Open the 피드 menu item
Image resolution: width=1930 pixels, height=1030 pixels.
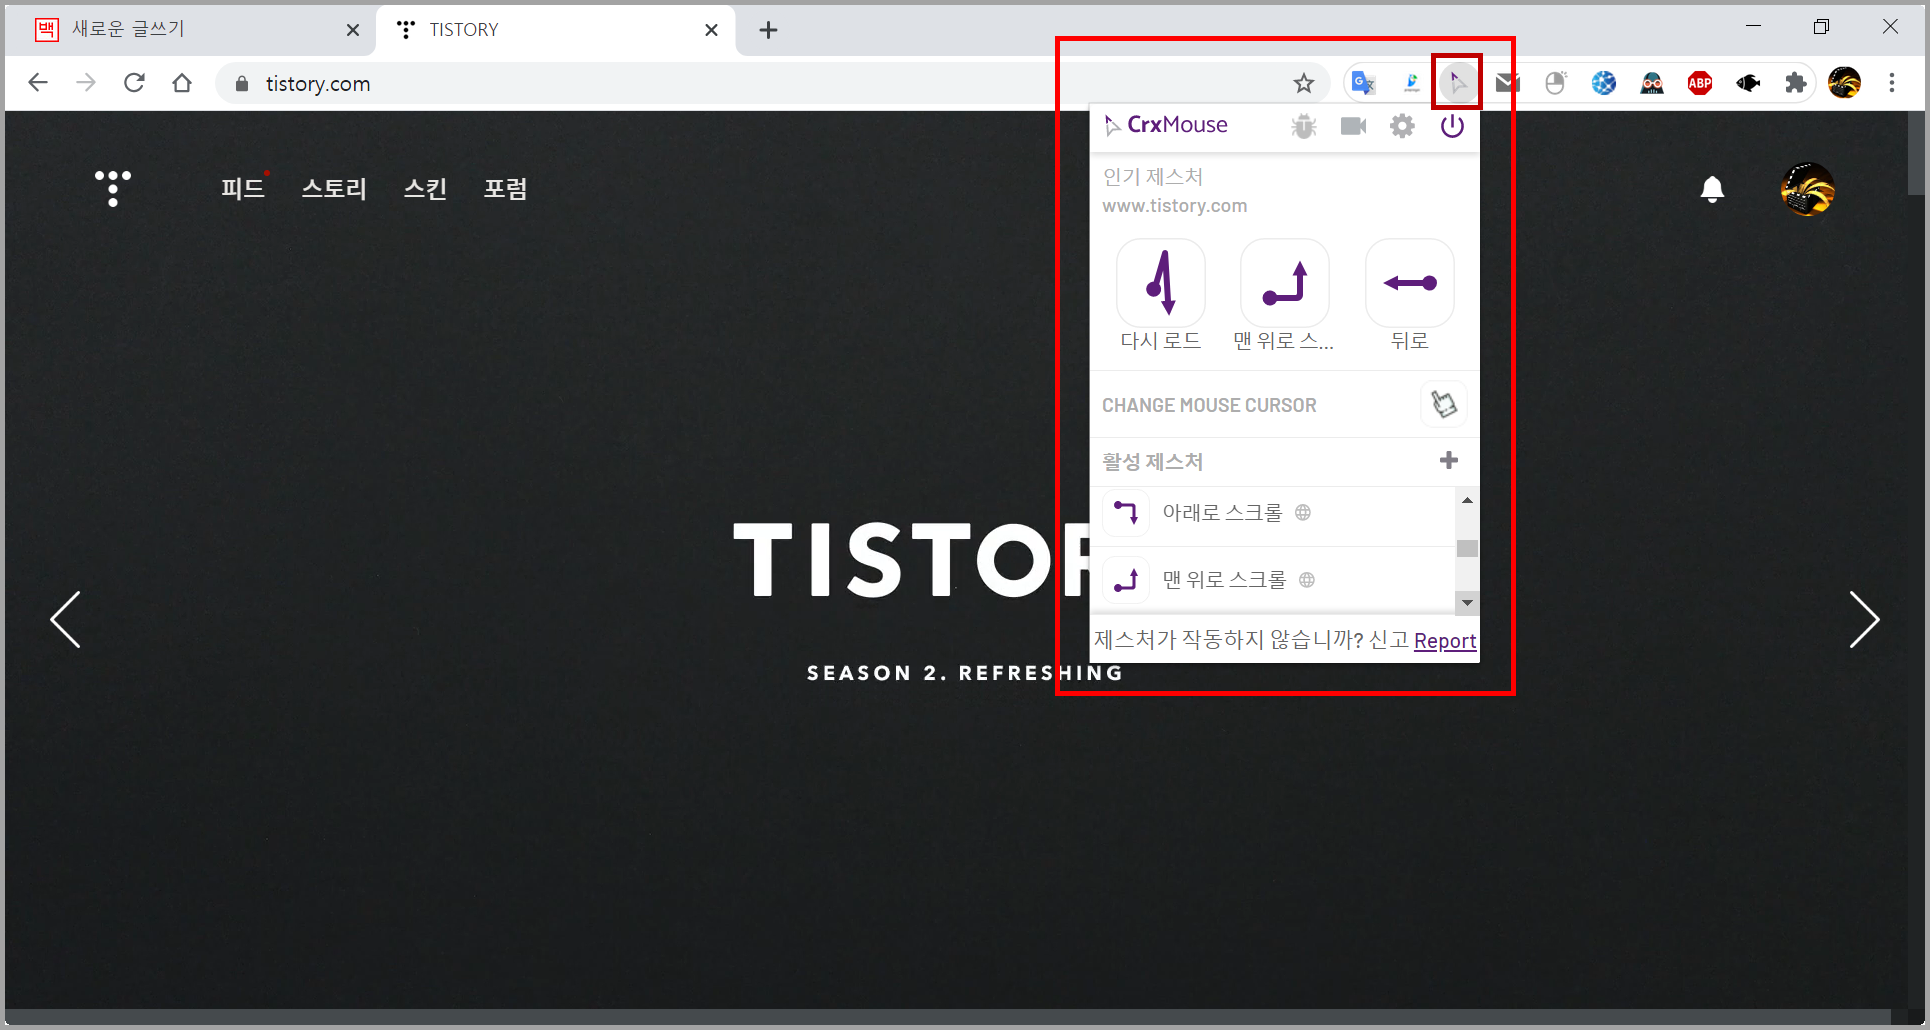[242, 188]
